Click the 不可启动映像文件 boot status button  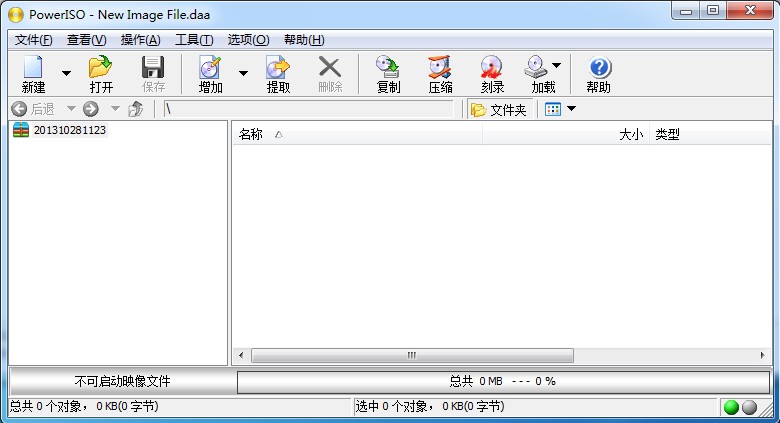(122, 381)
